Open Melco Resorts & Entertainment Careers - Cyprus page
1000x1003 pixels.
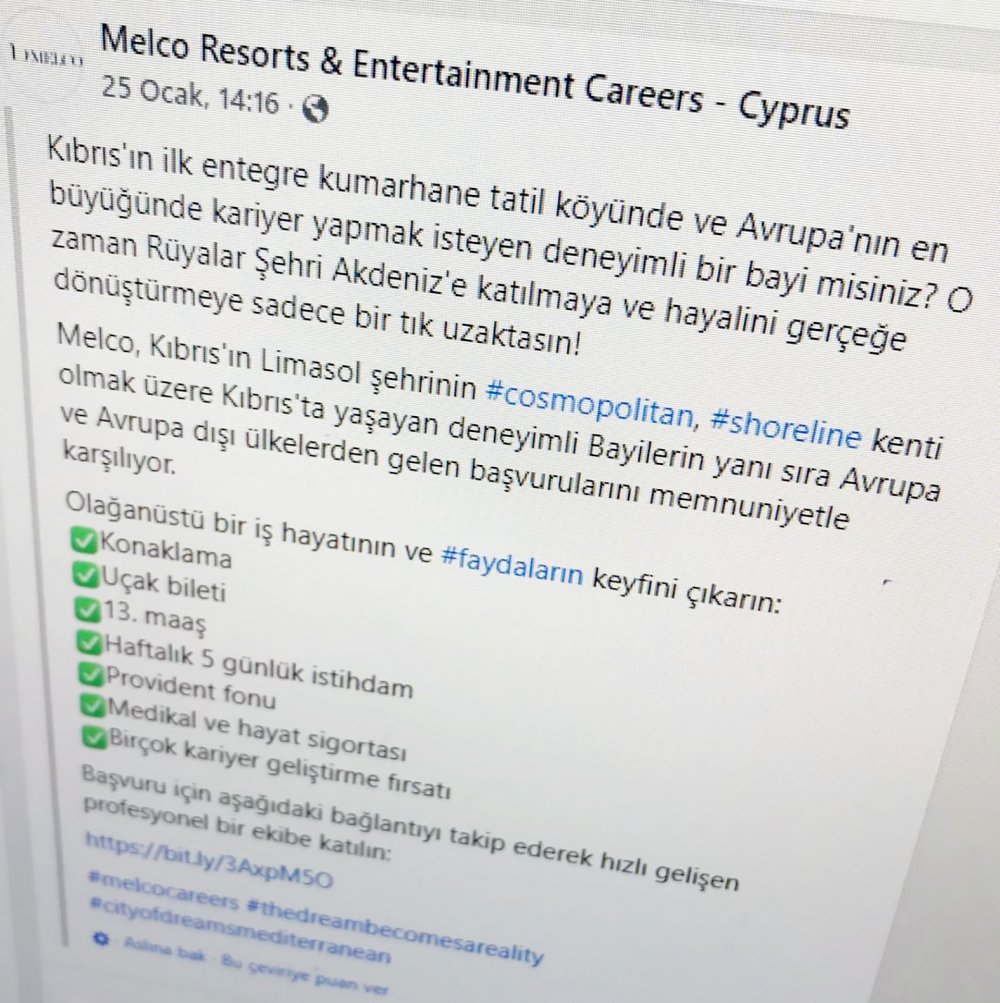tap(475, 76)
